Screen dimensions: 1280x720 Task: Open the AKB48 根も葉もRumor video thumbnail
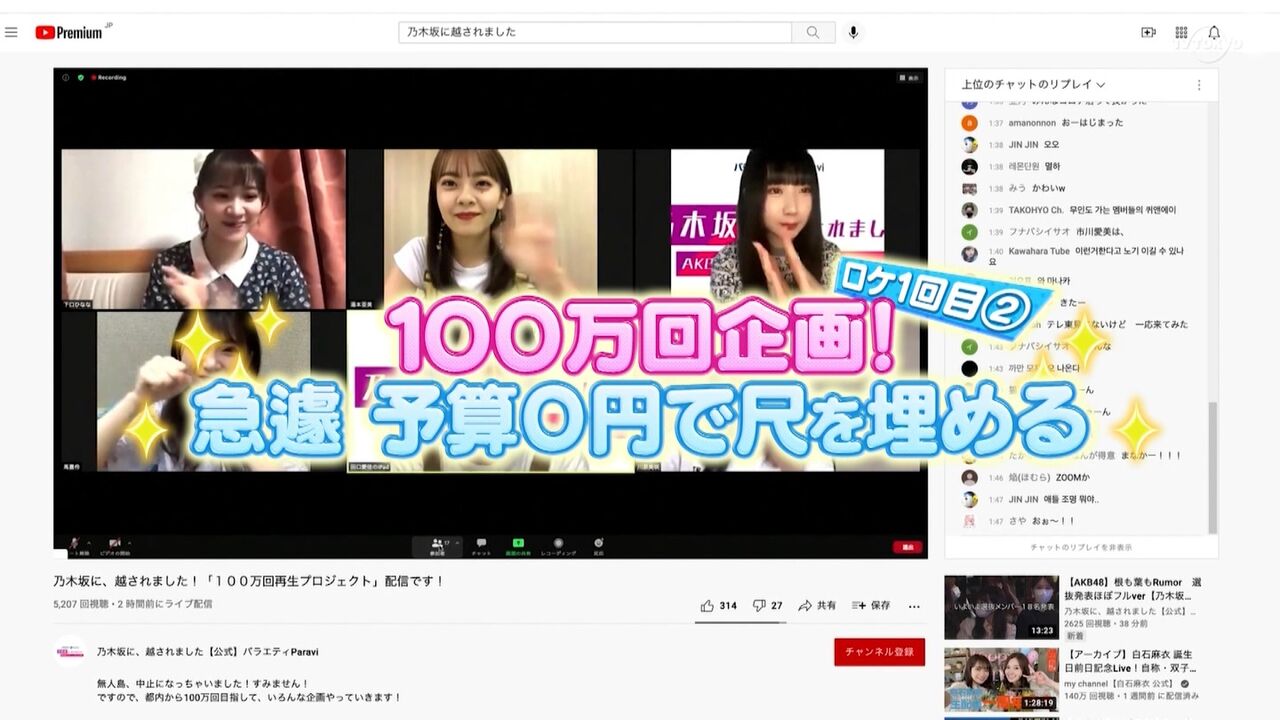1001,607
